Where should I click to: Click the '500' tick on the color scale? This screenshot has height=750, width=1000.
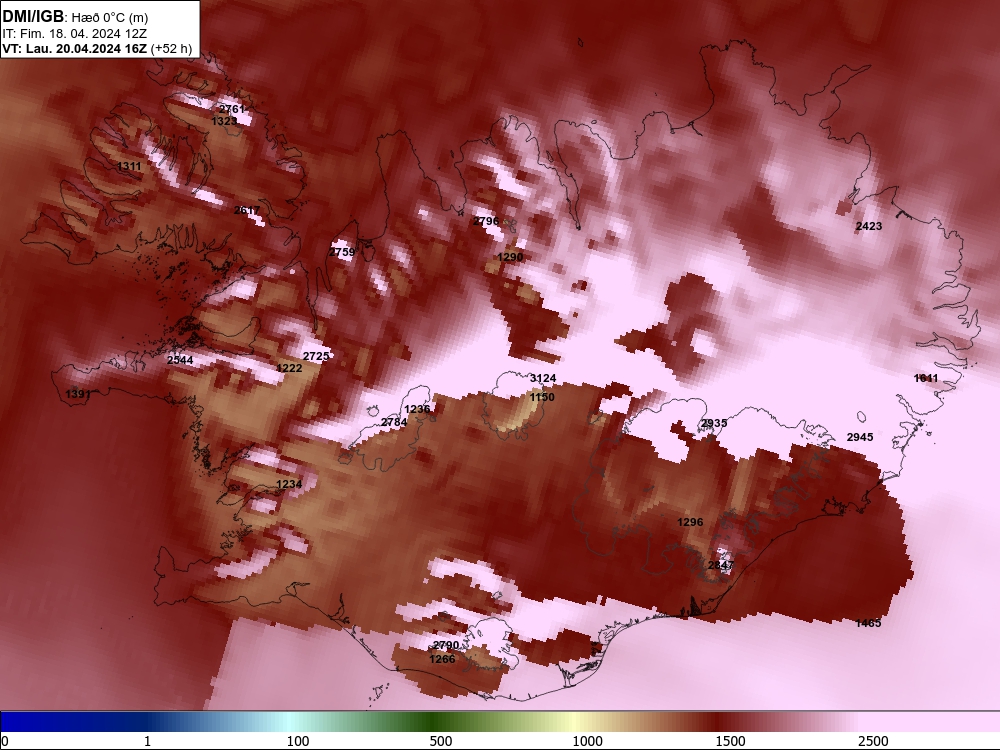tap(441, 741)
